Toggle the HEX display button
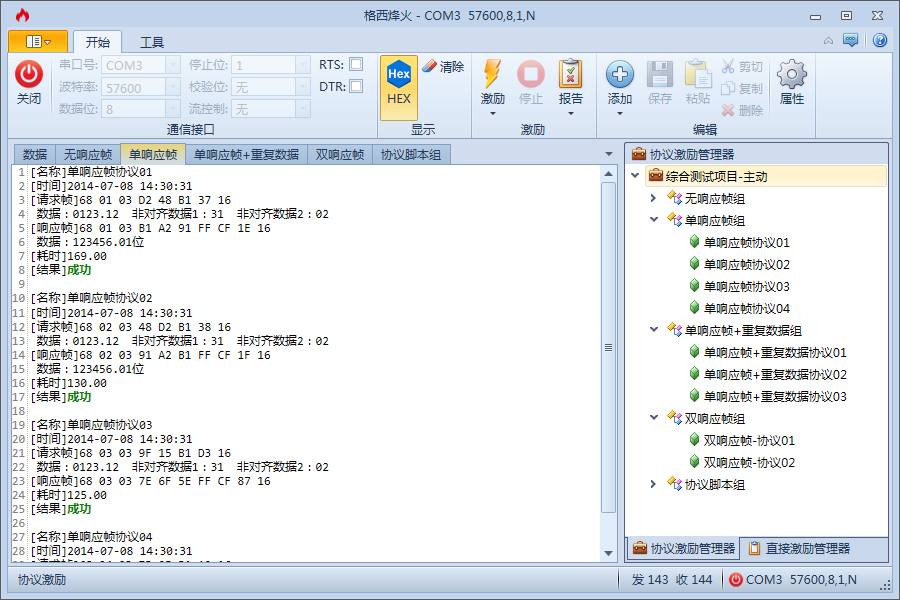 pos(398,87)
